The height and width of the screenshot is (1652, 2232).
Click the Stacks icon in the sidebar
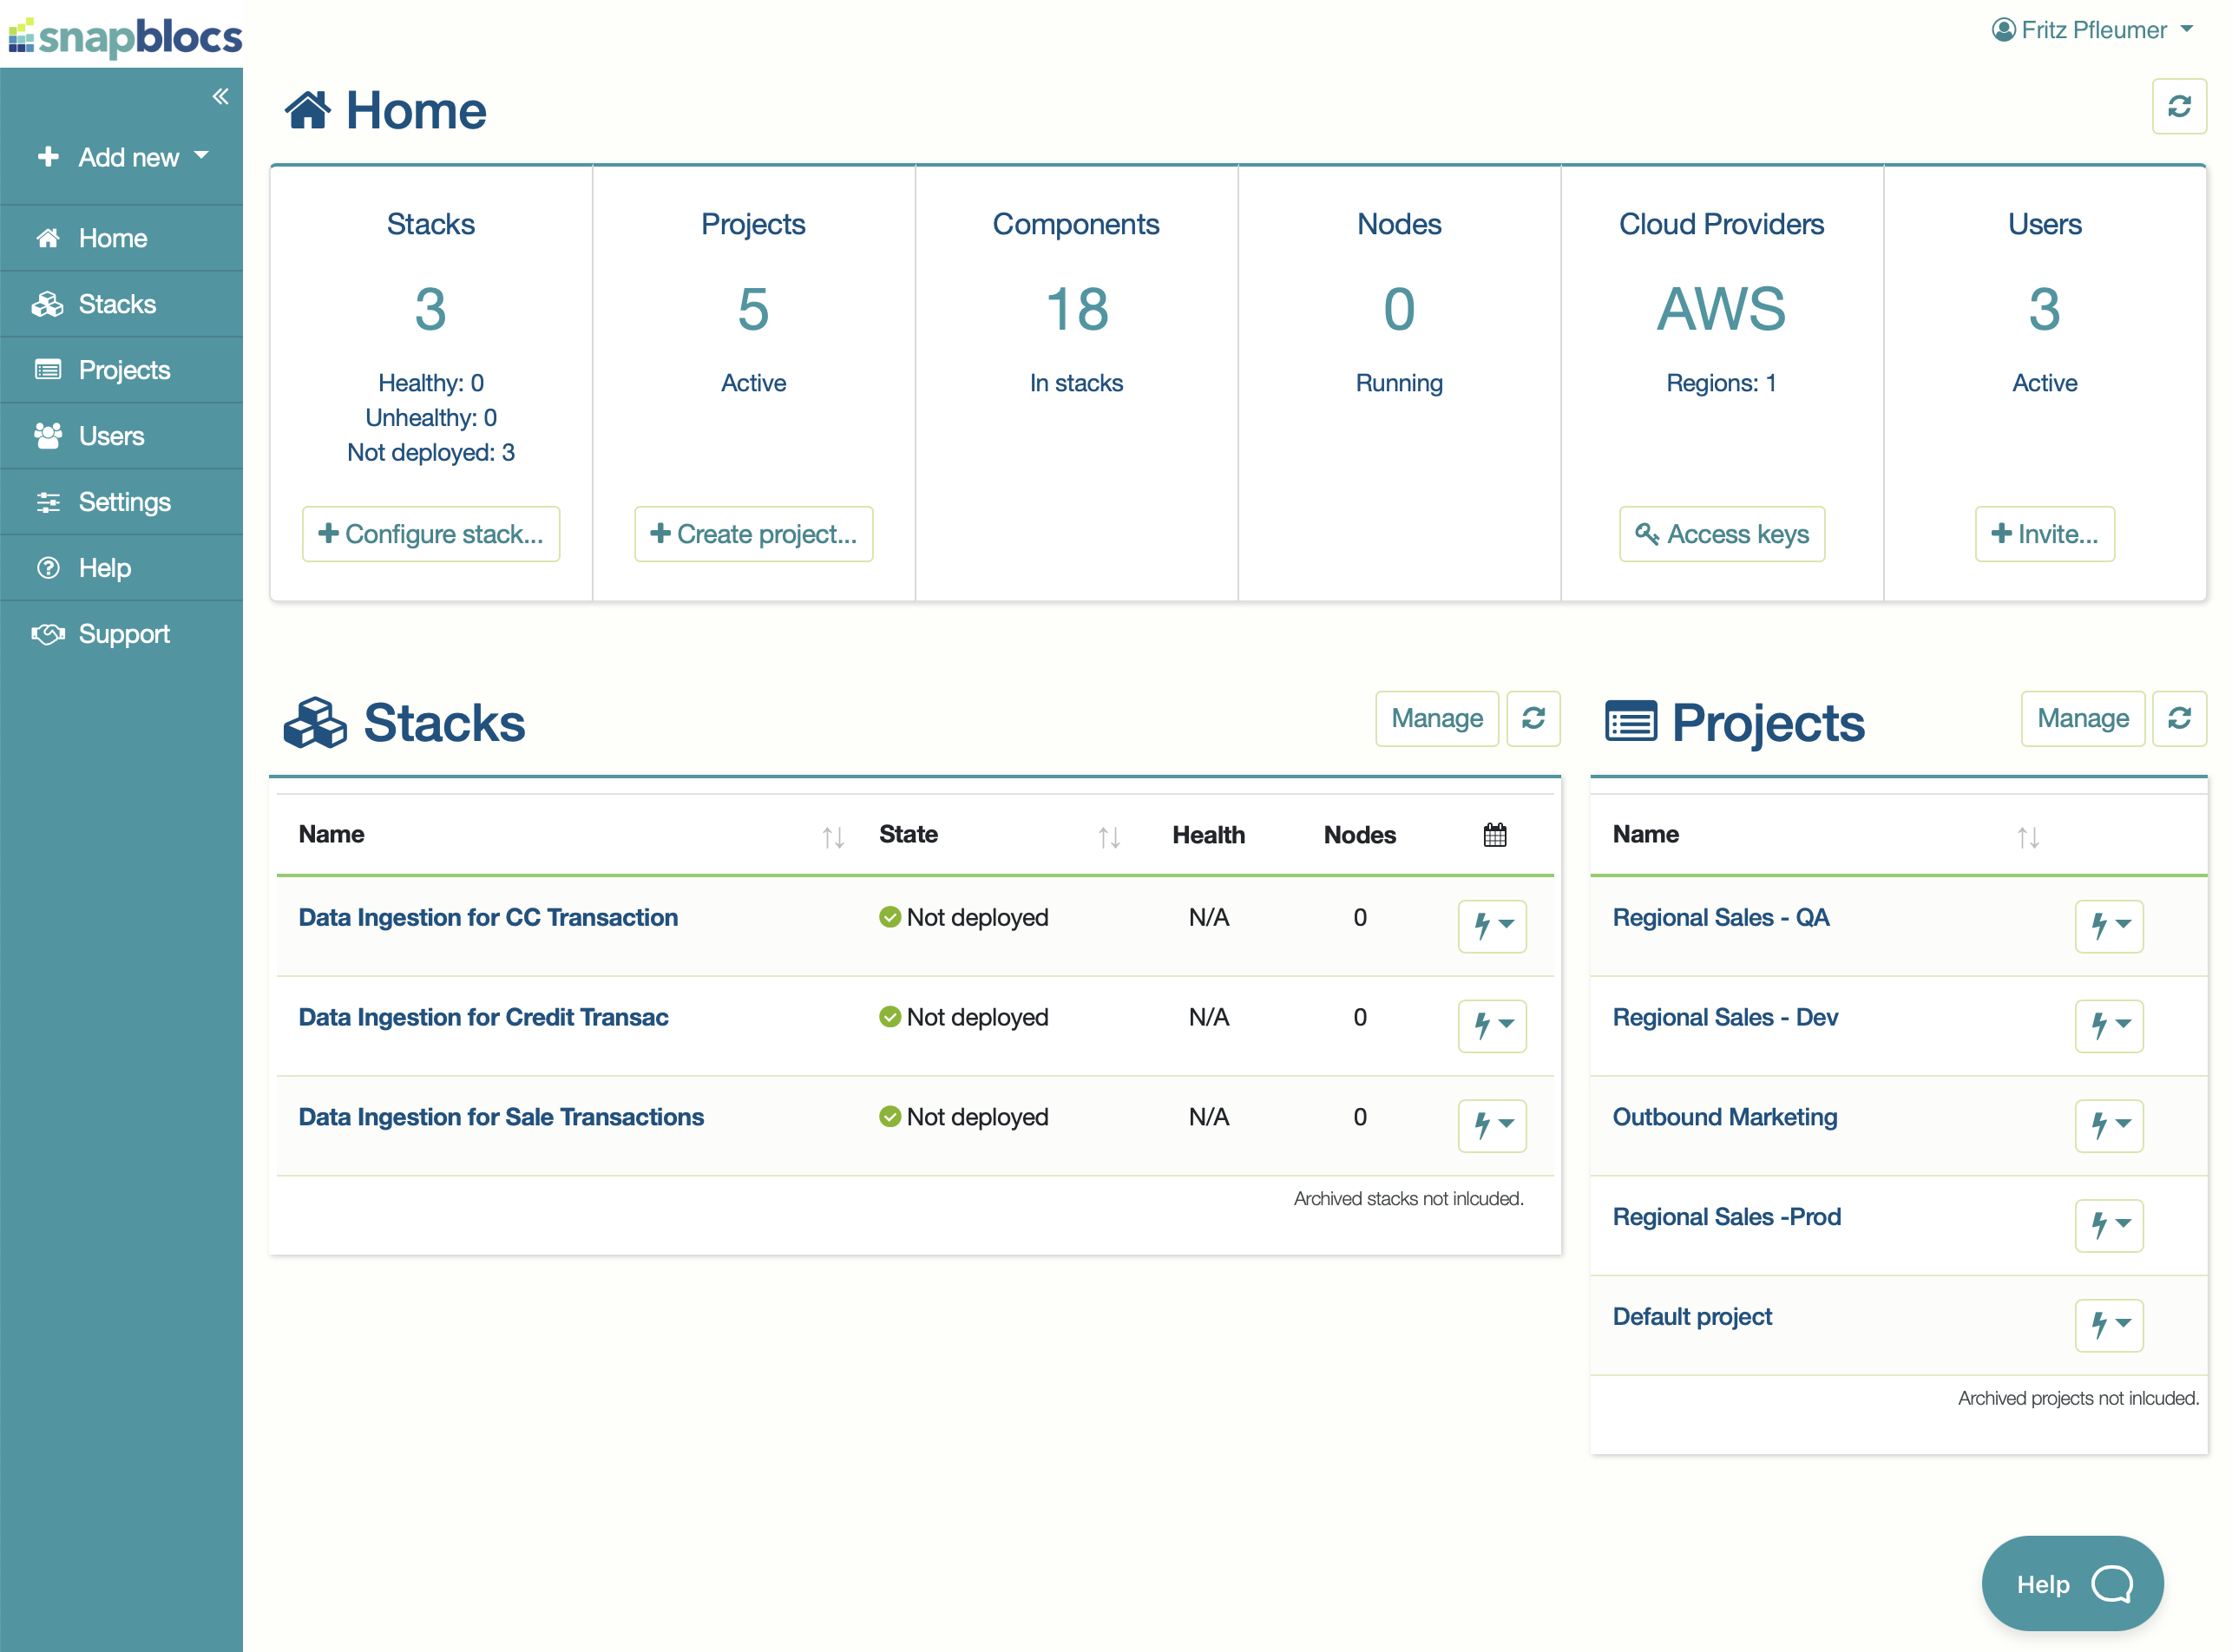[x=49, y=304]
